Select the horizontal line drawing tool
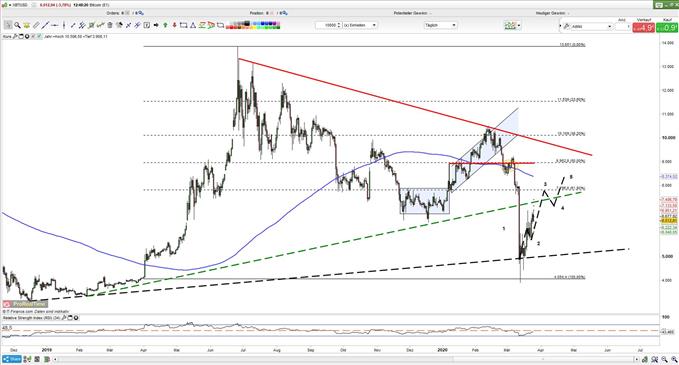679x365 pixels. tap(54, 25)
